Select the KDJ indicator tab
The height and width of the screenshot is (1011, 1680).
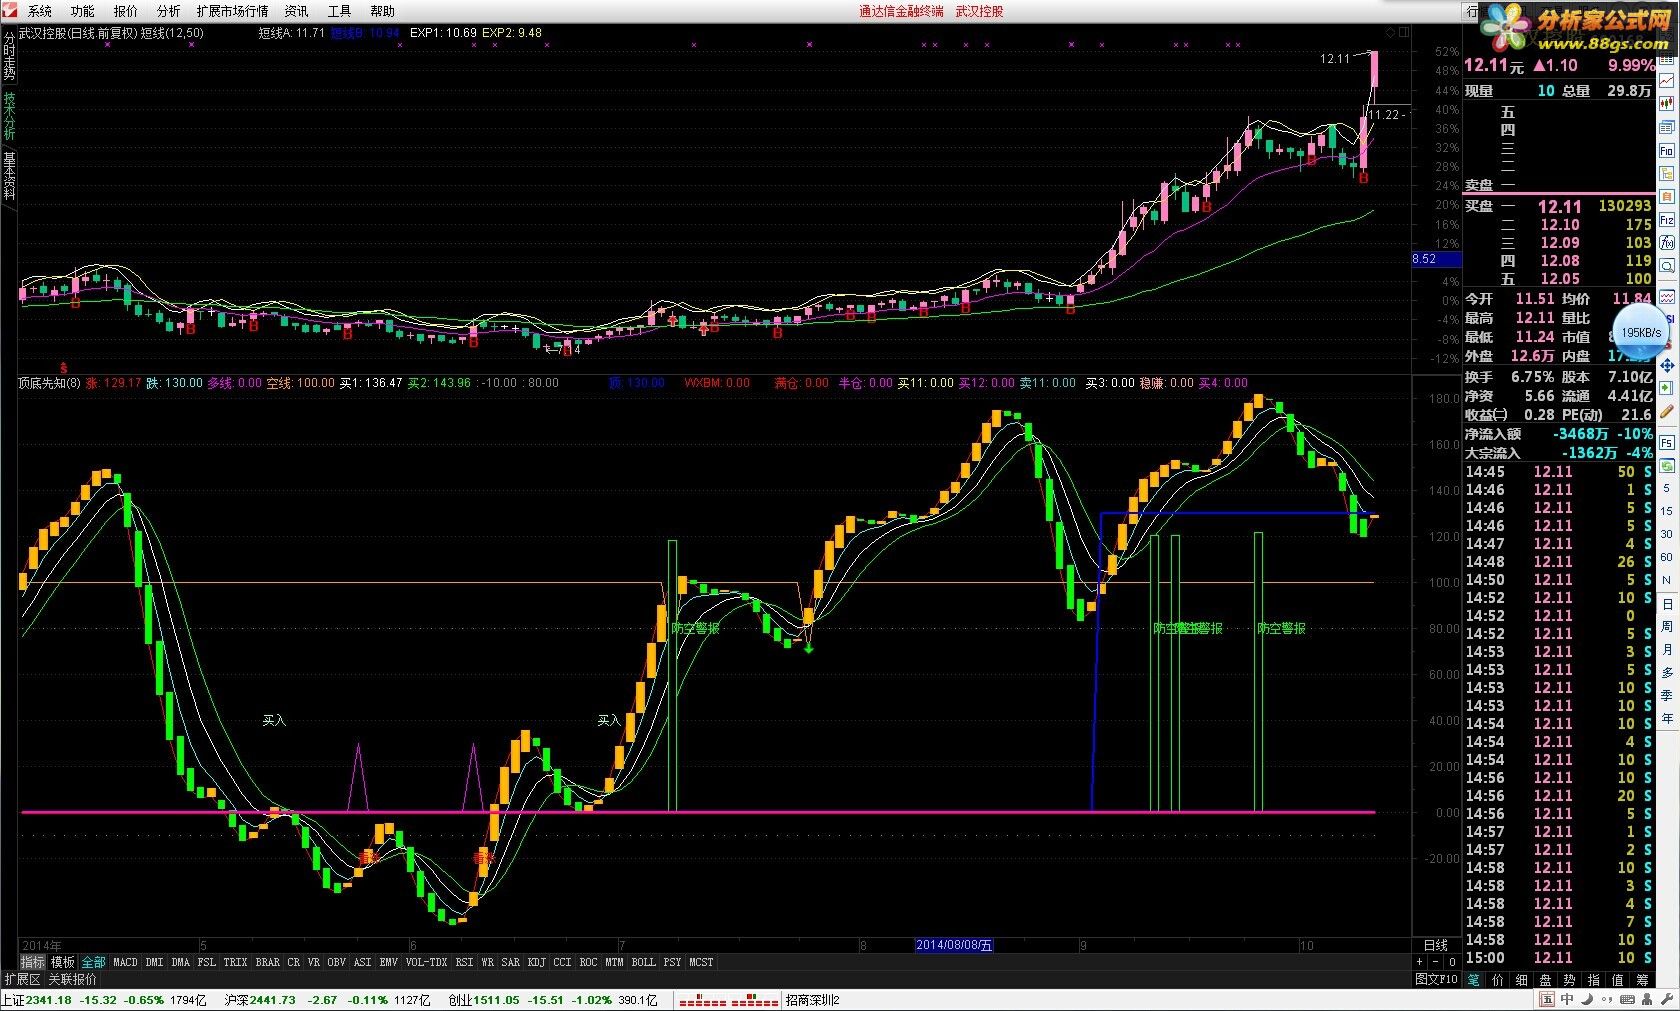537,962
